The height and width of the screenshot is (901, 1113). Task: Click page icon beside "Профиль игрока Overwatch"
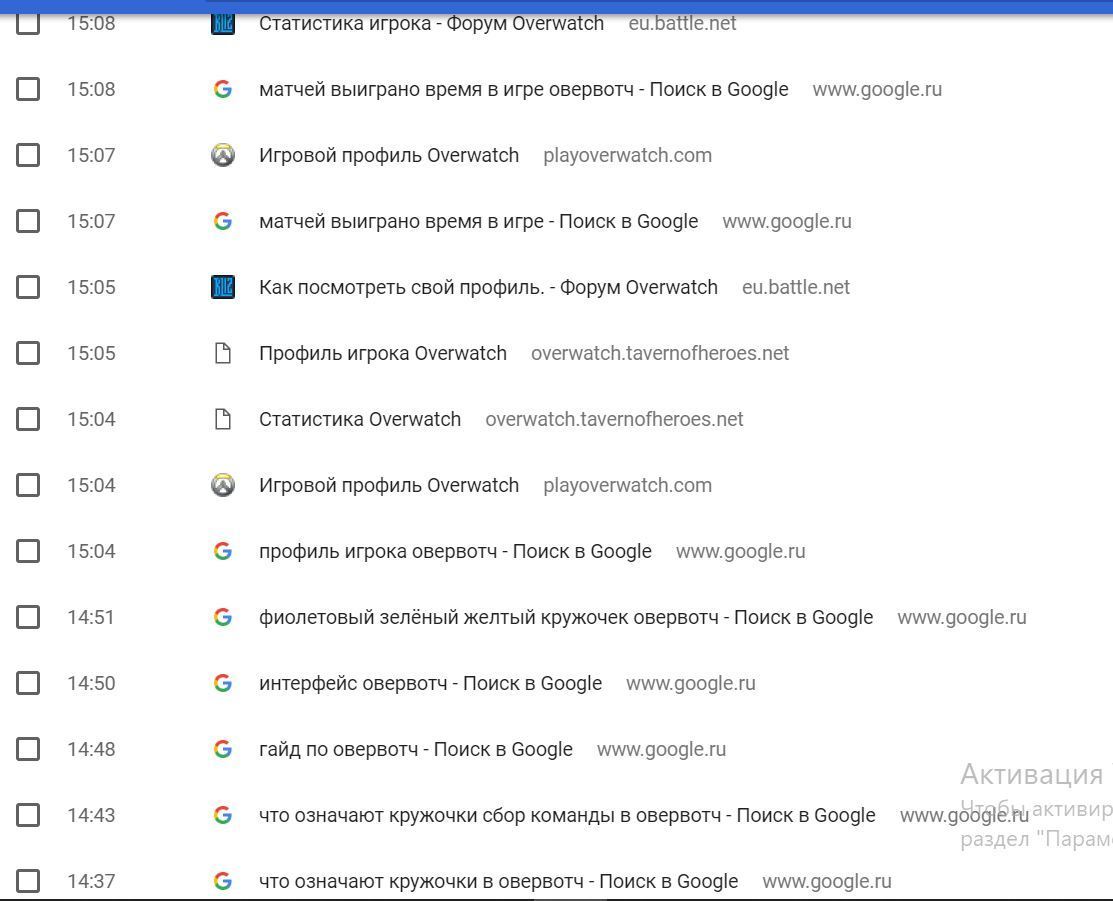tap(223, 353)
